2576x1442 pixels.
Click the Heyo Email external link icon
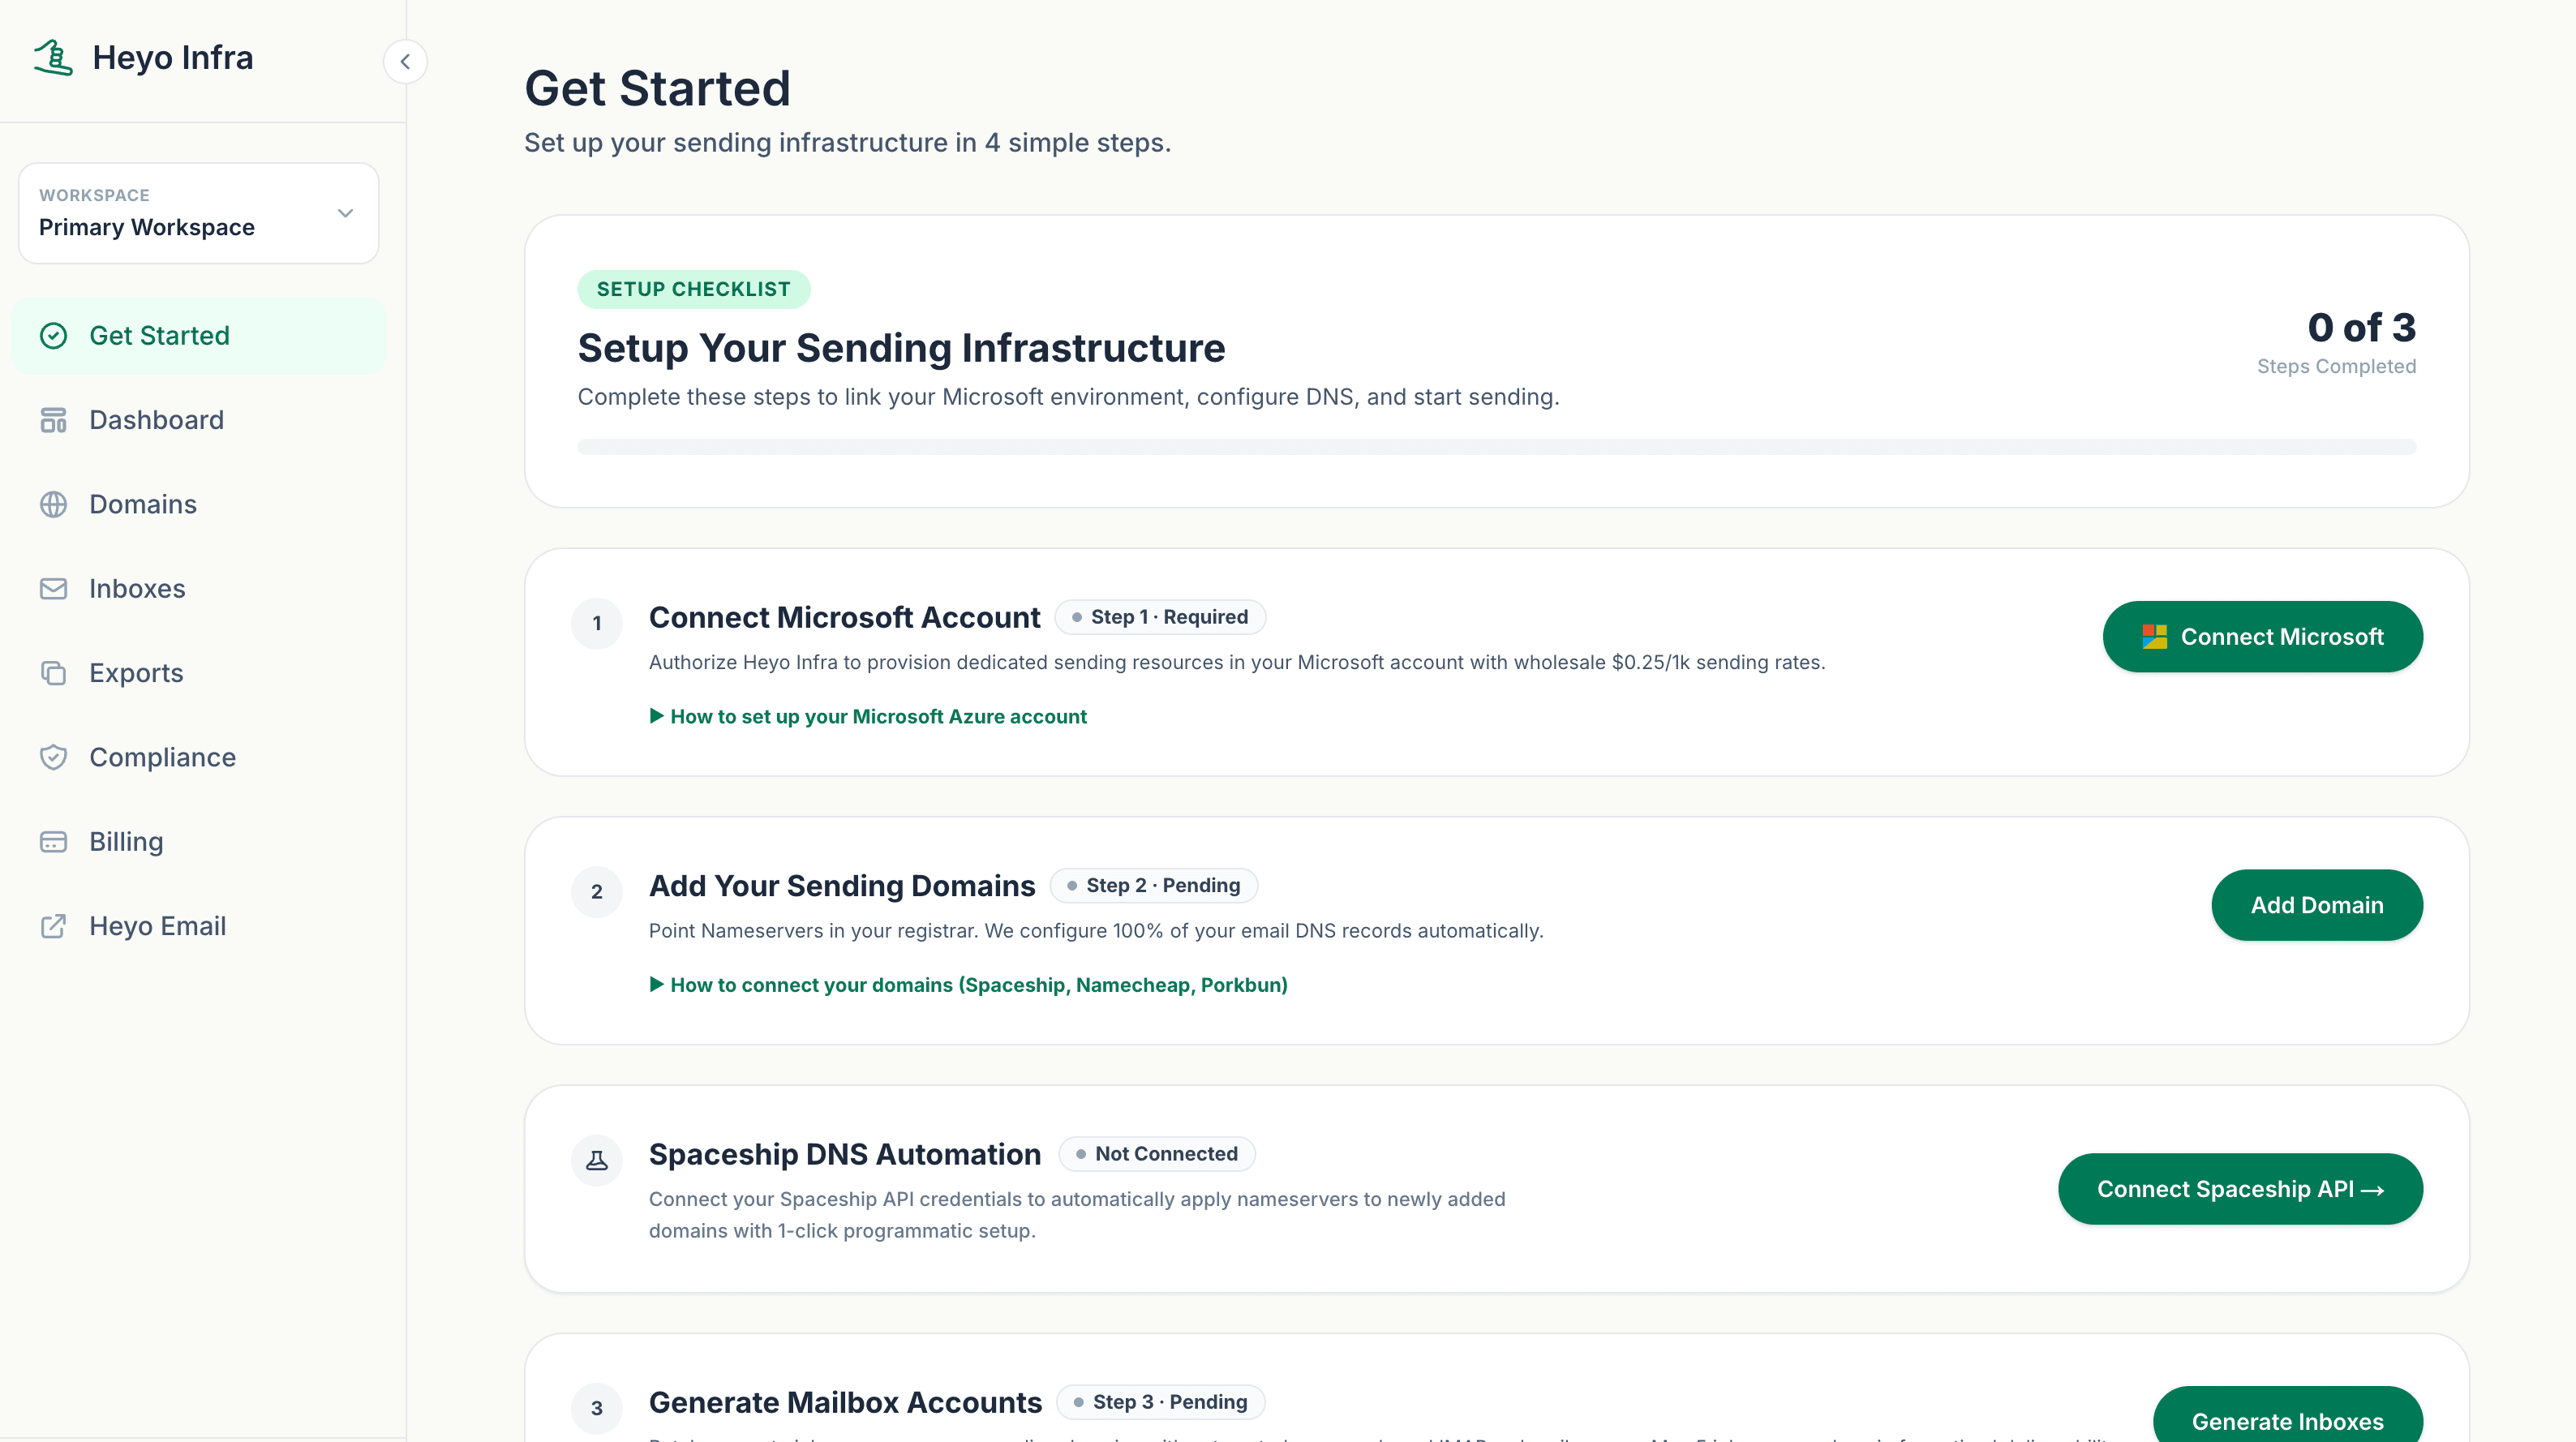[x=53, y=927]
